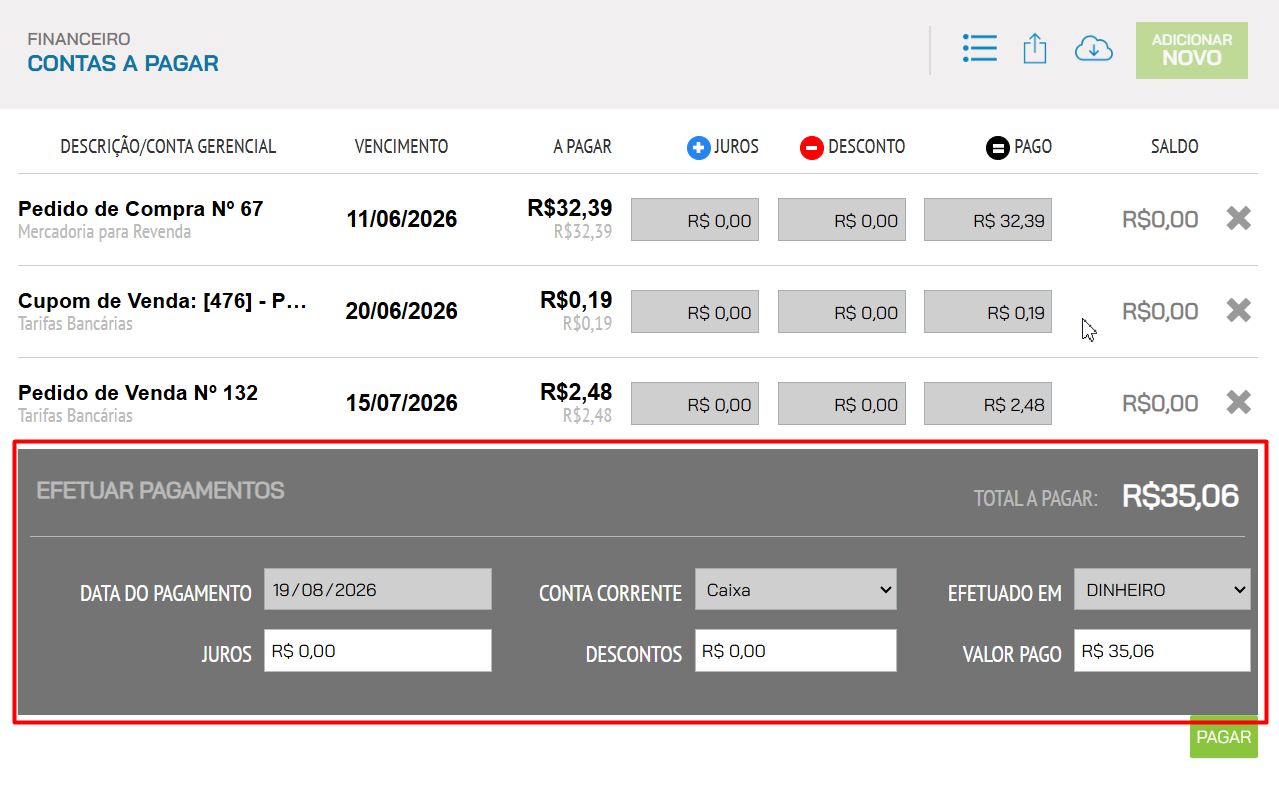Click Juros field for Pedido de Venda Nº 132
1279x789 pixels.
(x=695, y=404)
